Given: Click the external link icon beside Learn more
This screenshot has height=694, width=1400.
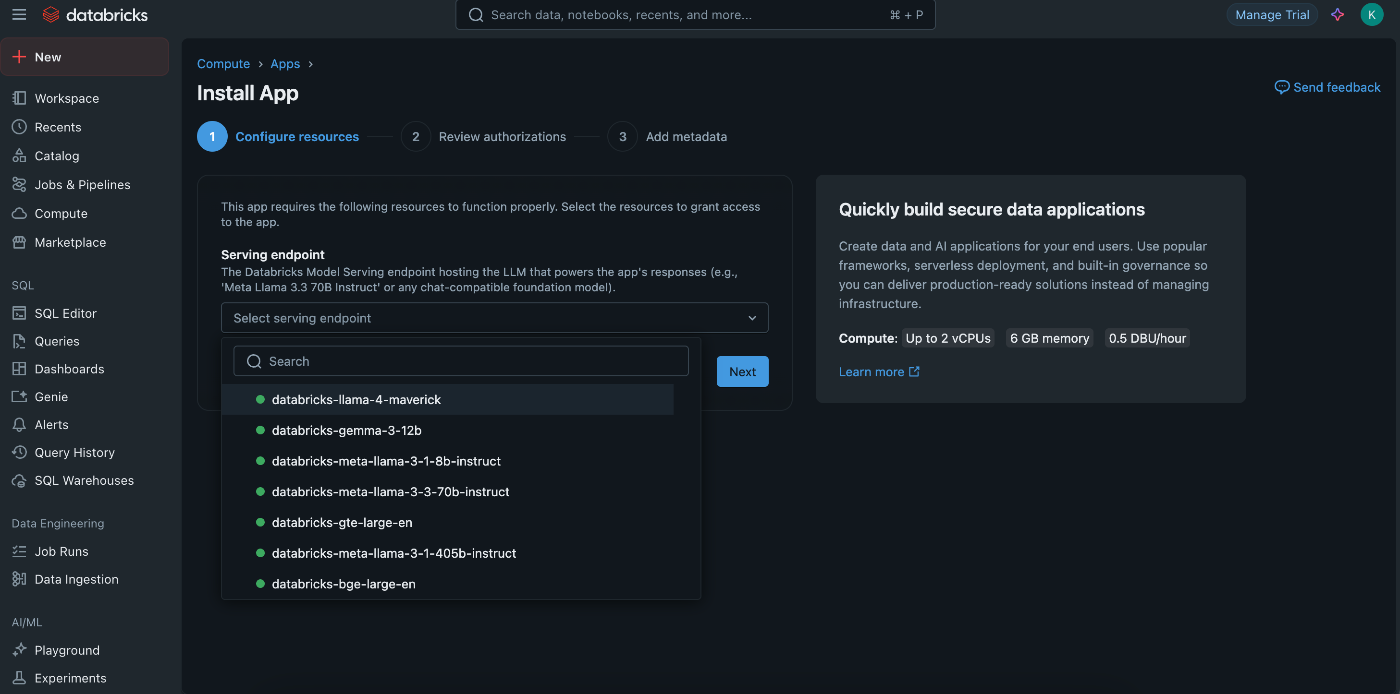Looking at the screenshot, I should (914, 372).
